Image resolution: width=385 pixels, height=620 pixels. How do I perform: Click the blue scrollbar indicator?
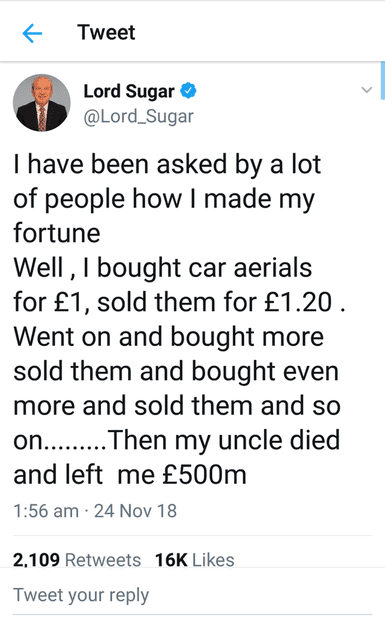point(382,80)
